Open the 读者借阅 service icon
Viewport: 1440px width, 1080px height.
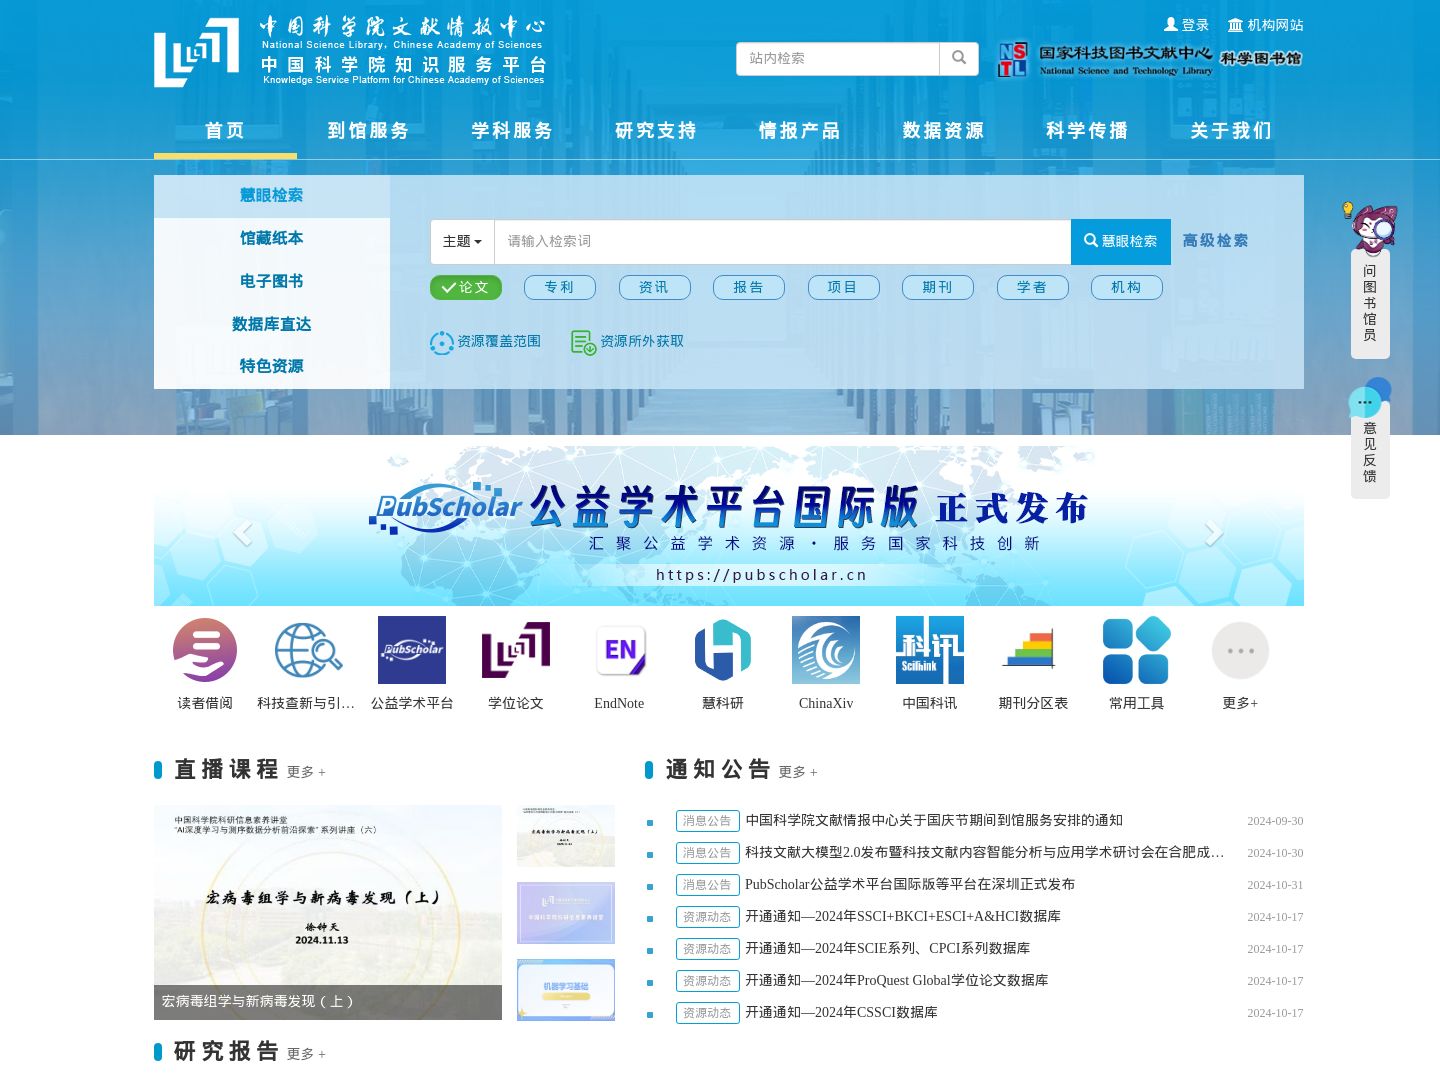pos(205,650)
